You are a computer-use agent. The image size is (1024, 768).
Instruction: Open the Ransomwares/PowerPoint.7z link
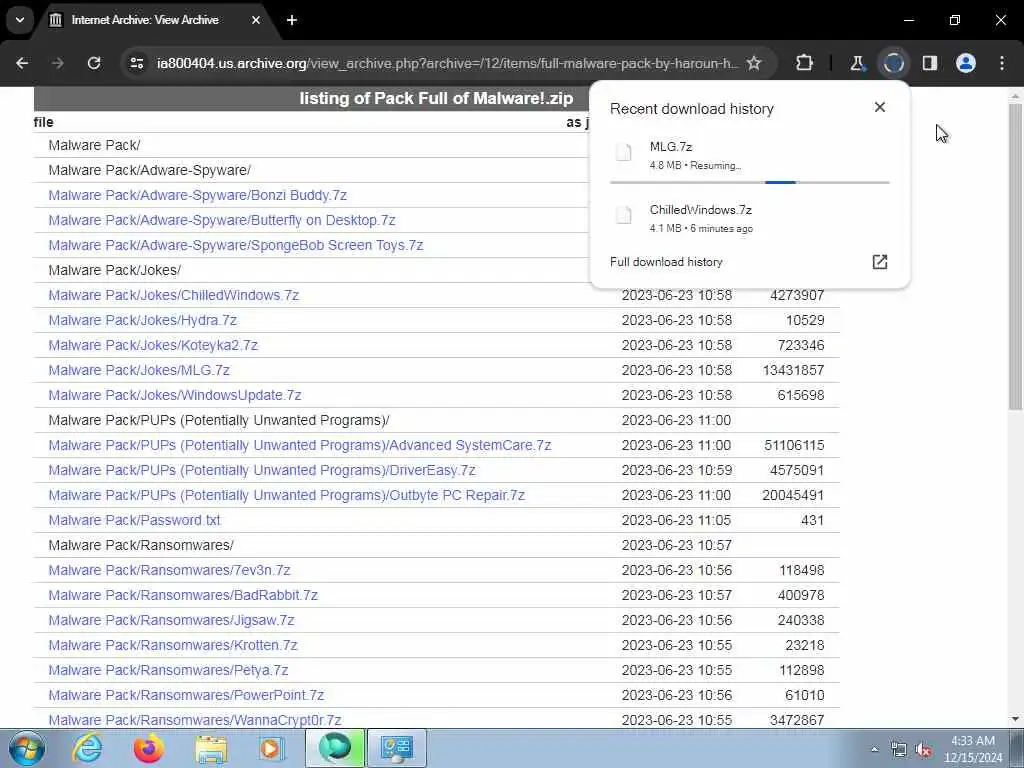point(186,695)
